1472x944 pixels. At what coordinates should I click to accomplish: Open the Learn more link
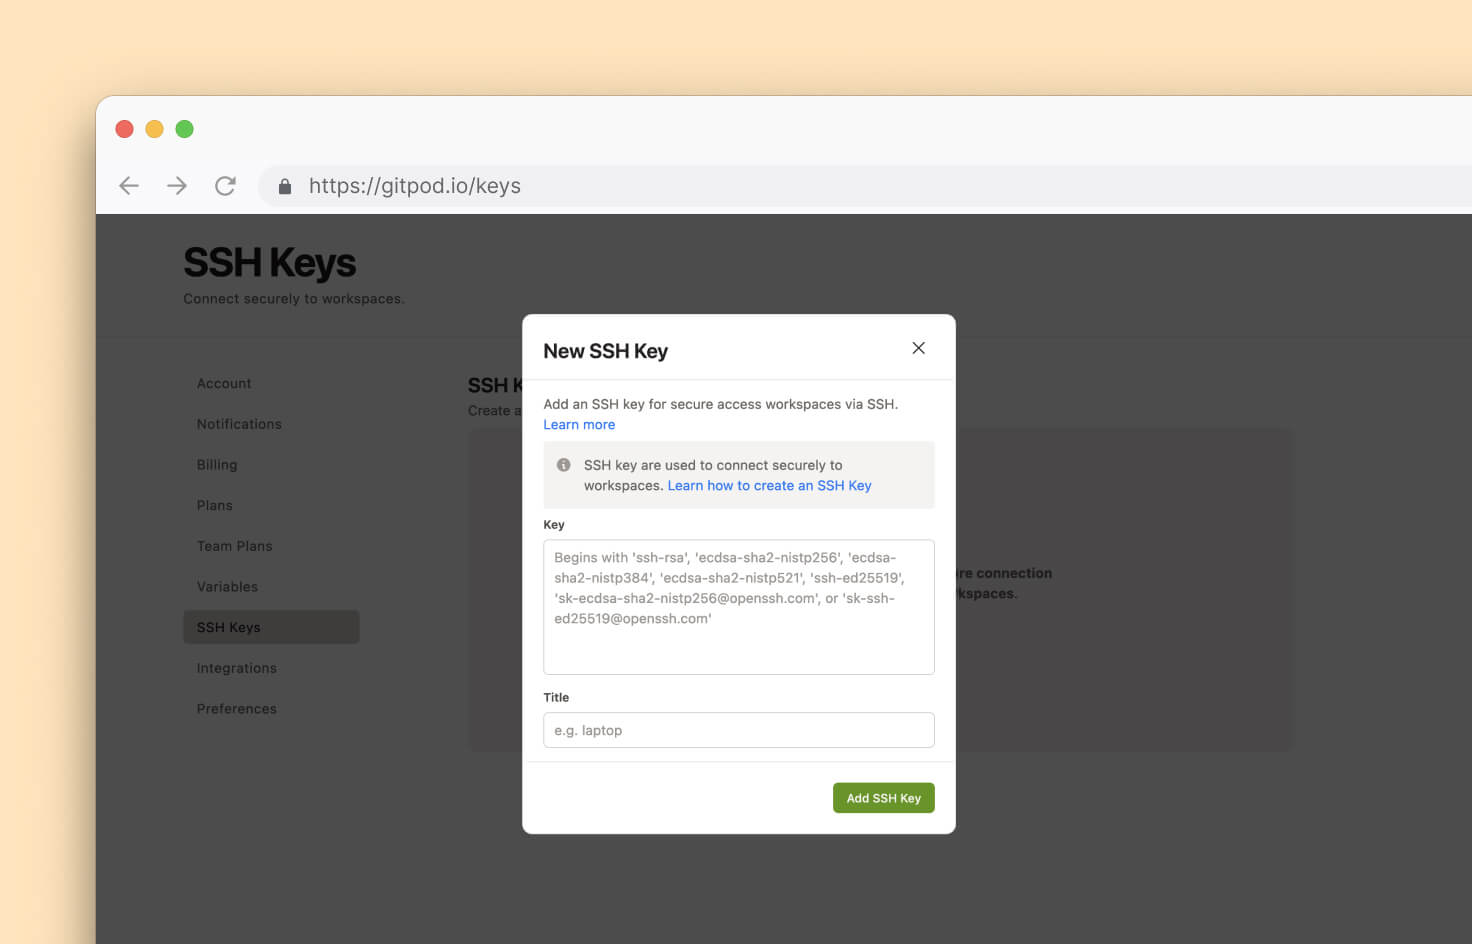point(579,425)
